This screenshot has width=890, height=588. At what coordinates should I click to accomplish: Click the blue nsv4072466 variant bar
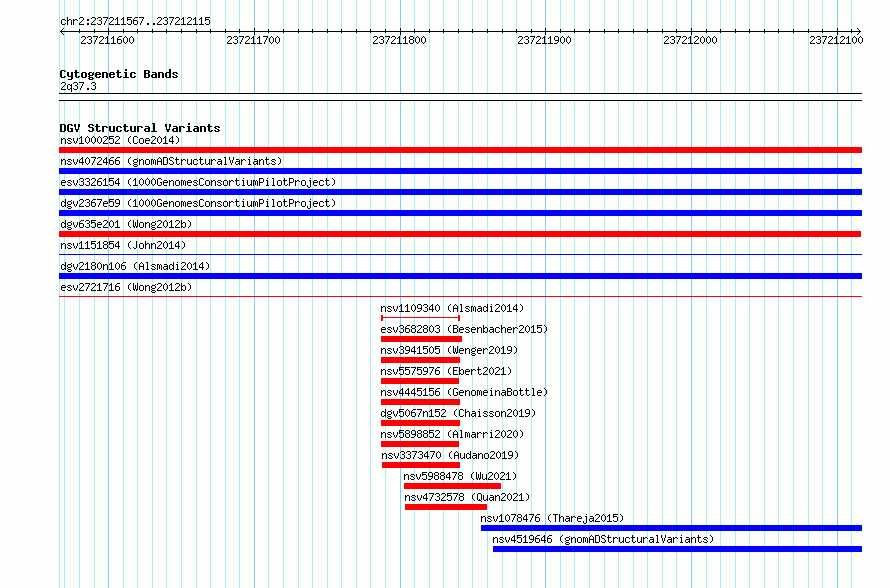click(x=460, y=171)
